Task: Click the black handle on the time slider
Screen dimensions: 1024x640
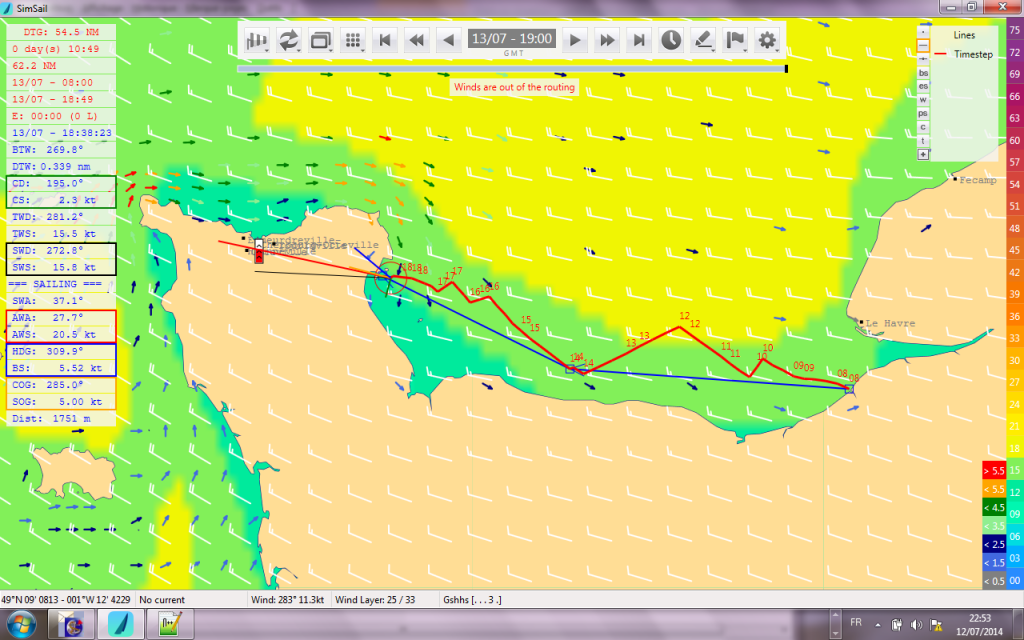Action: coord(786,69)
